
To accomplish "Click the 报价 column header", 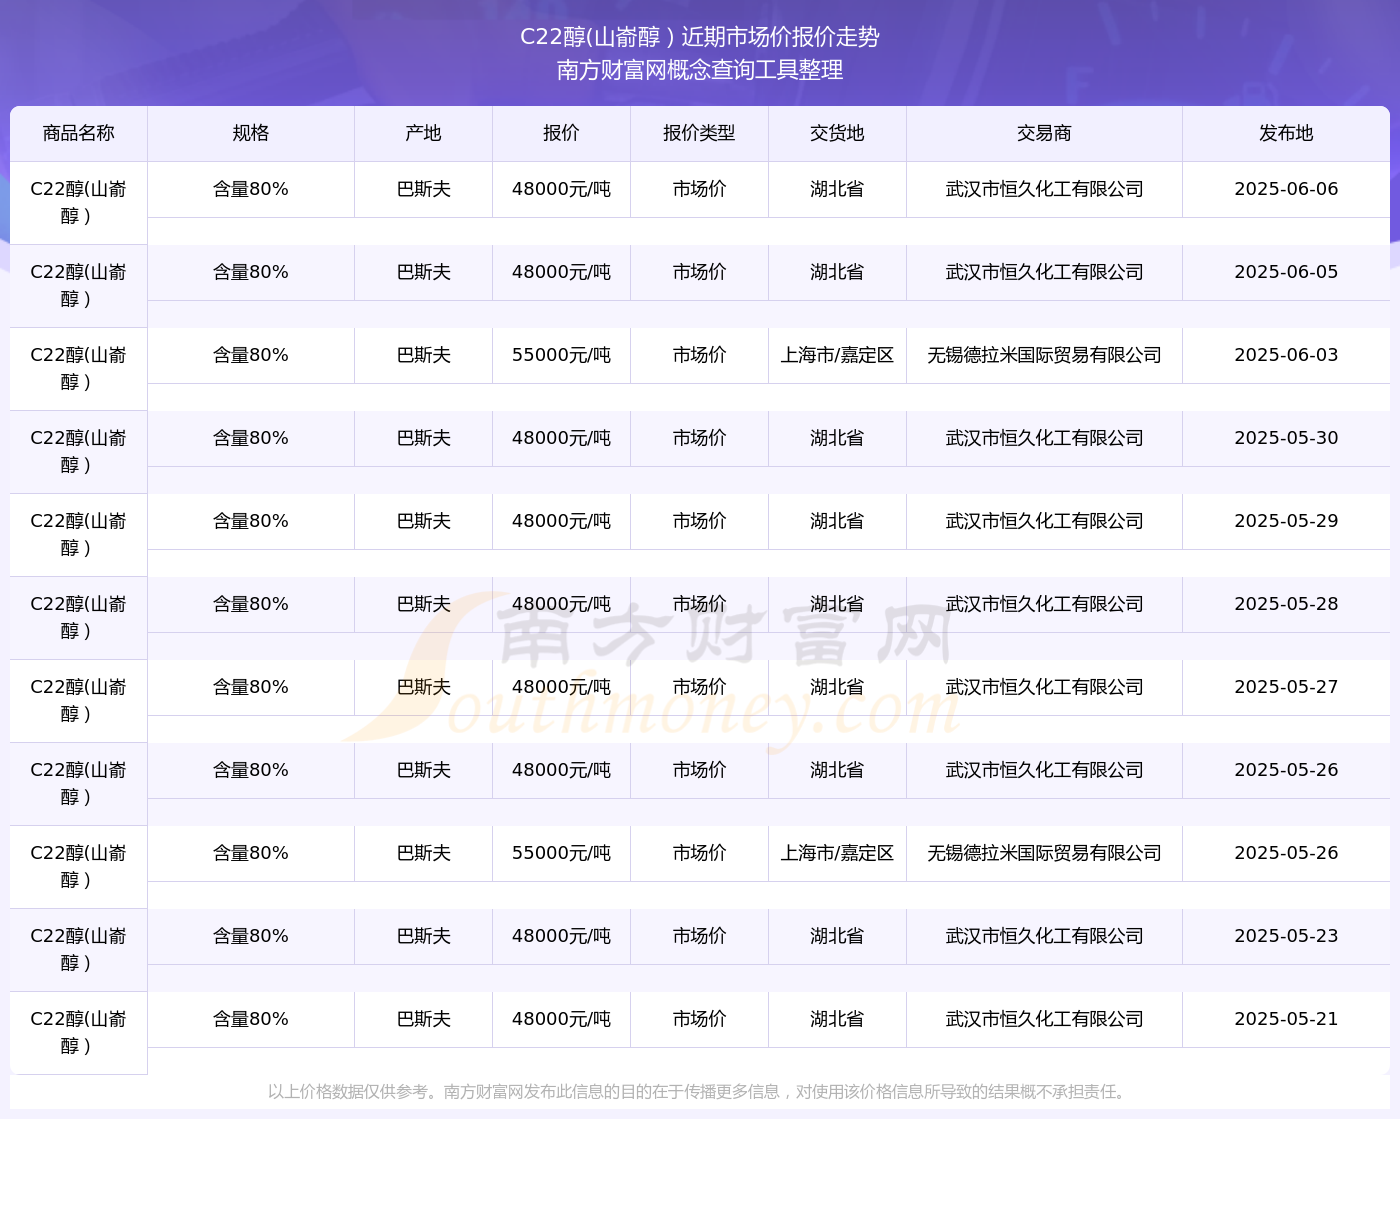I will tap(561, 133).
